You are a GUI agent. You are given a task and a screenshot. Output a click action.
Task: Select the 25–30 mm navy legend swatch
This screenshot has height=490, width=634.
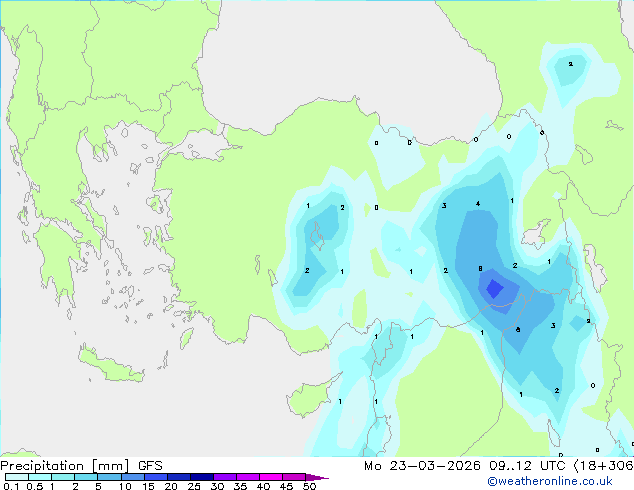coord(202,477)
